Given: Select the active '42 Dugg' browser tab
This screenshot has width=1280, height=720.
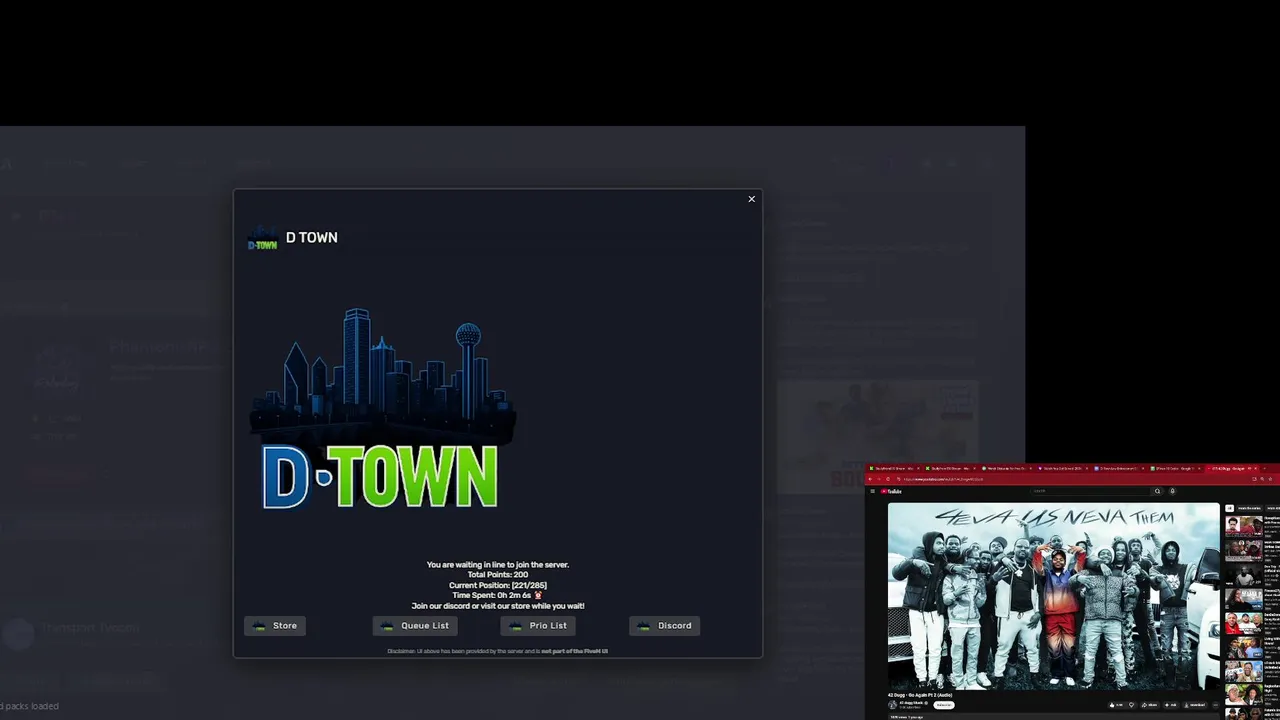Looking at the screenshot, I should click(x=1233, y=468).
